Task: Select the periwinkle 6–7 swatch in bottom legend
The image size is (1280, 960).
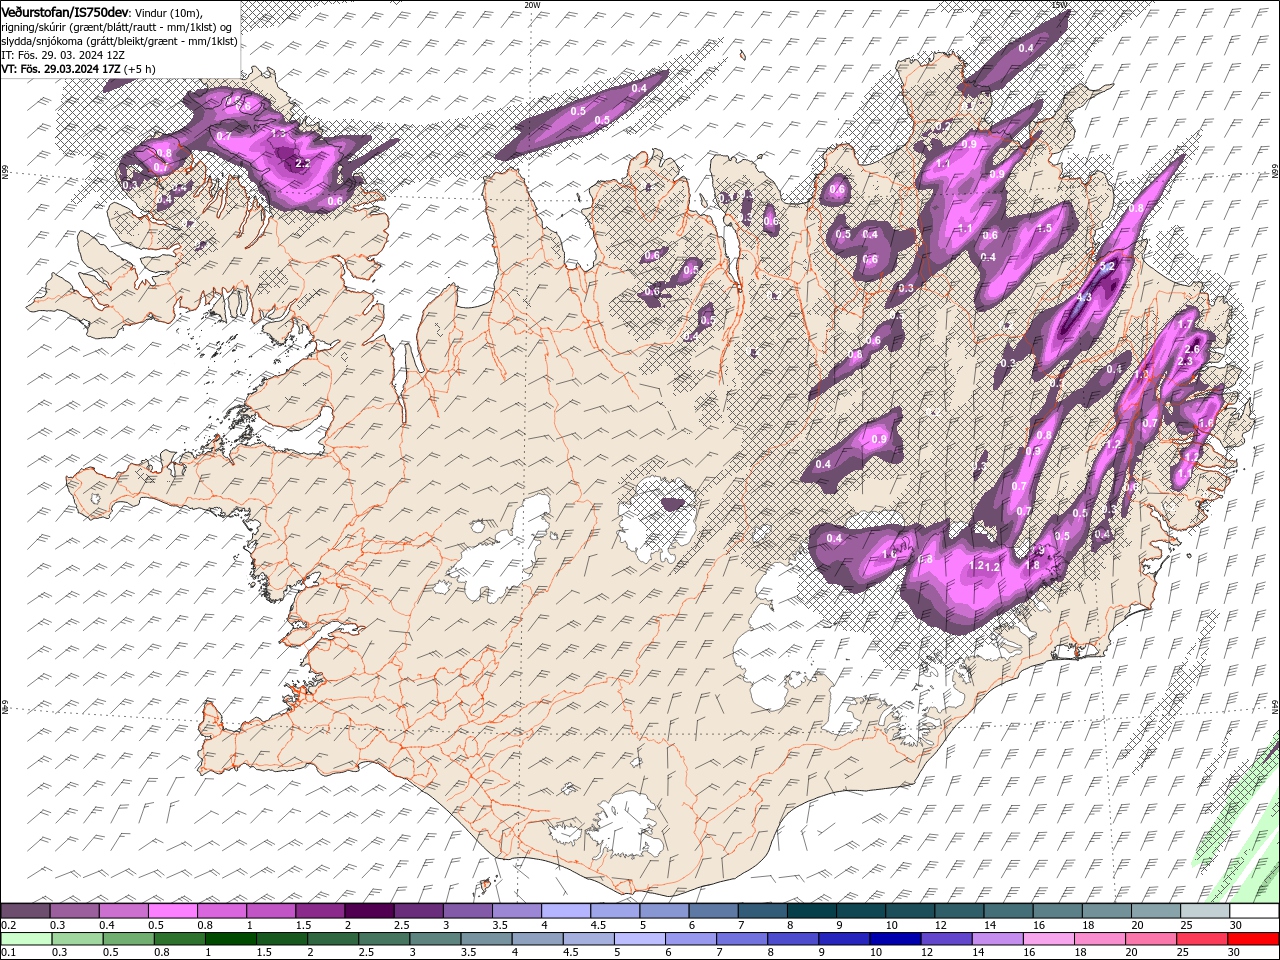Action: click(691, 939)
